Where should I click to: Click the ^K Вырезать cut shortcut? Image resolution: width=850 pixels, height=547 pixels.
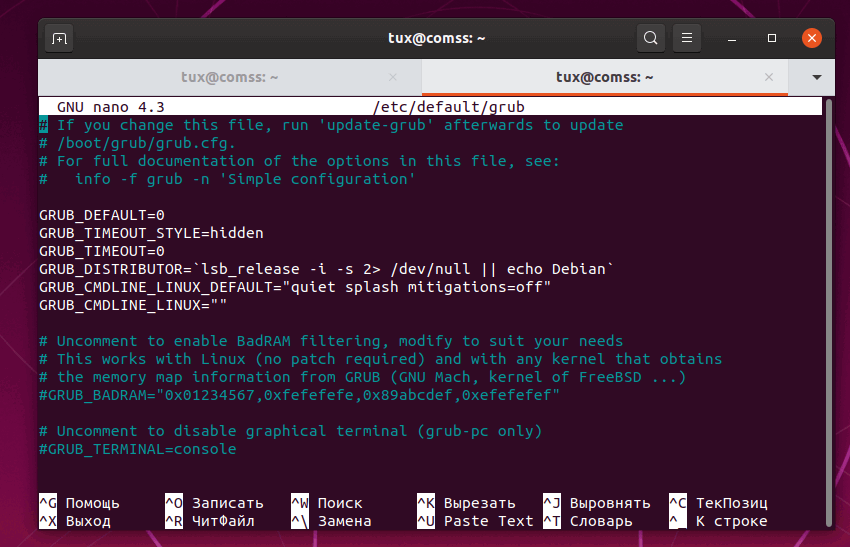pos(466,503)
